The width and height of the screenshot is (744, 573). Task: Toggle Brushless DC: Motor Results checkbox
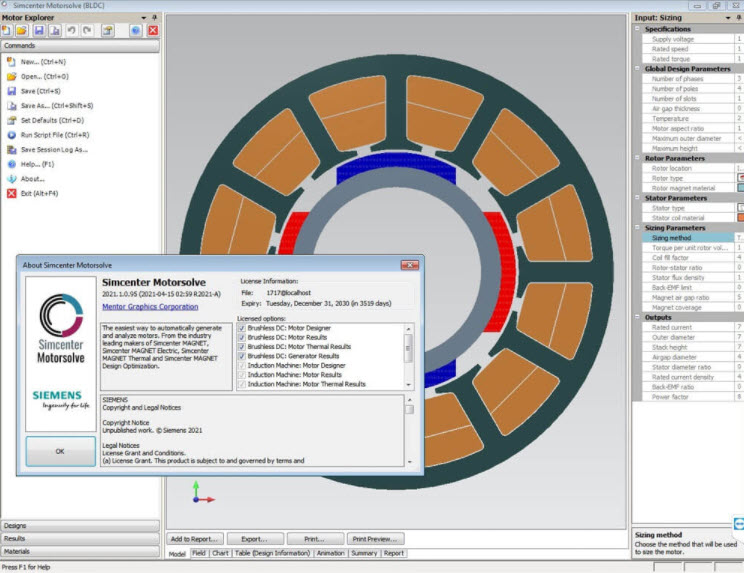[x=242, y=338]
